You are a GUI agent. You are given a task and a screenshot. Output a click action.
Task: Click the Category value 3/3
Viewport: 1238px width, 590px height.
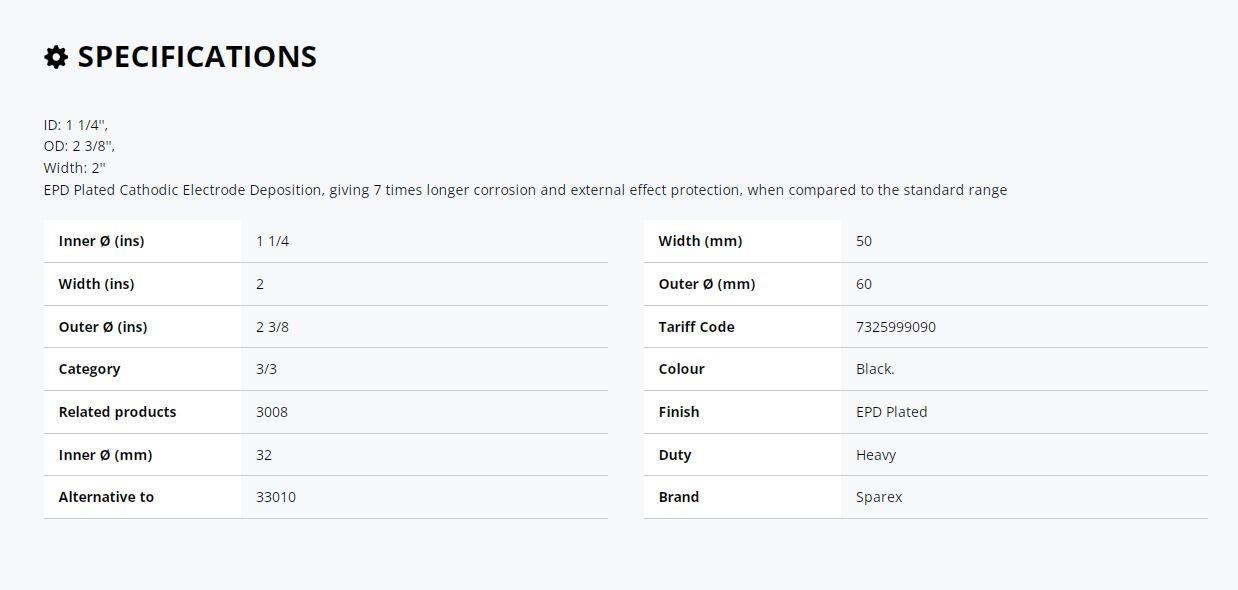(266, 369)
